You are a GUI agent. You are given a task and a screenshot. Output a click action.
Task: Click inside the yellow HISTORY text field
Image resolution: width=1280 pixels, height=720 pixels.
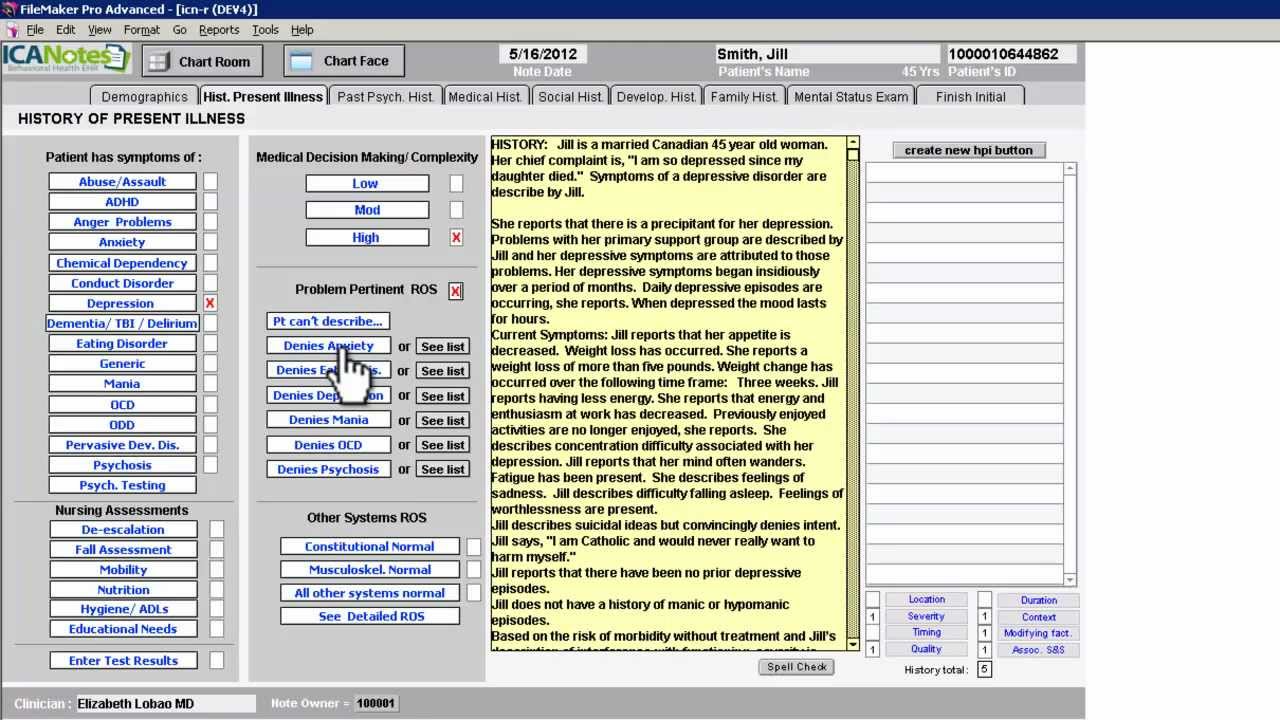tap(668, 393)
